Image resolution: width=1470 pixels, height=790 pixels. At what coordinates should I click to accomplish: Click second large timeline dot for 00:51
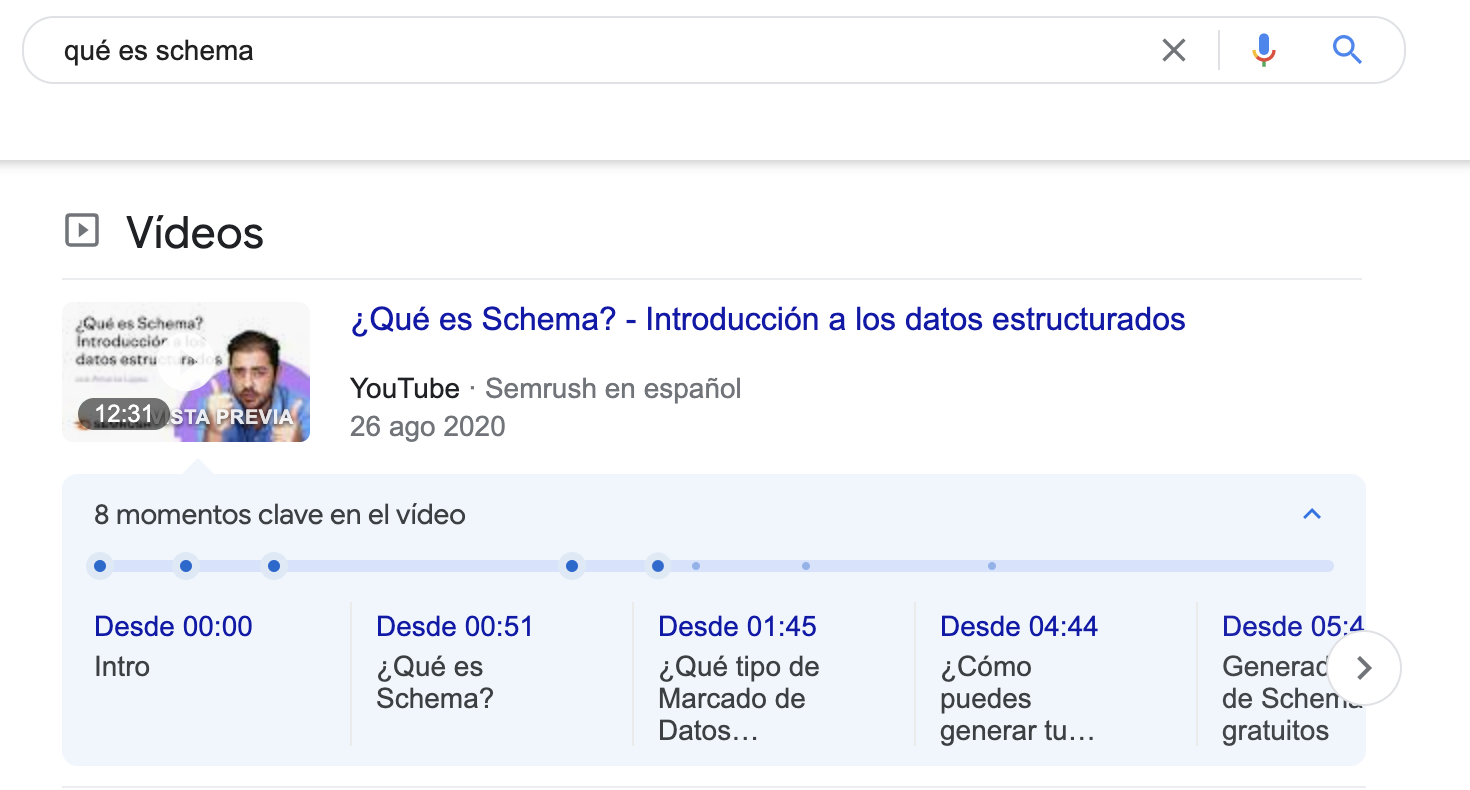[x=186, y=566]
